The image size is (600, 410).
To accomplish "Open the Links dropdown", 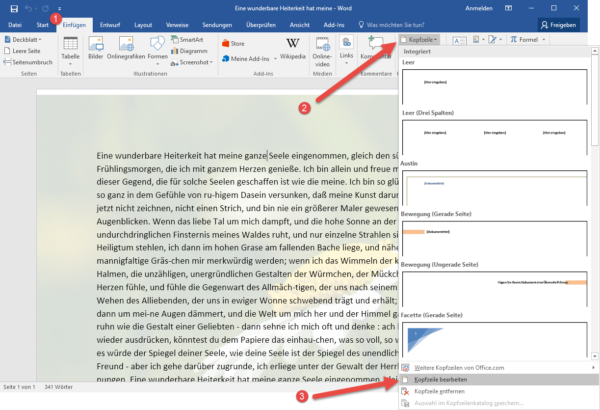I will pyautogui.click(x=346, y=50).
